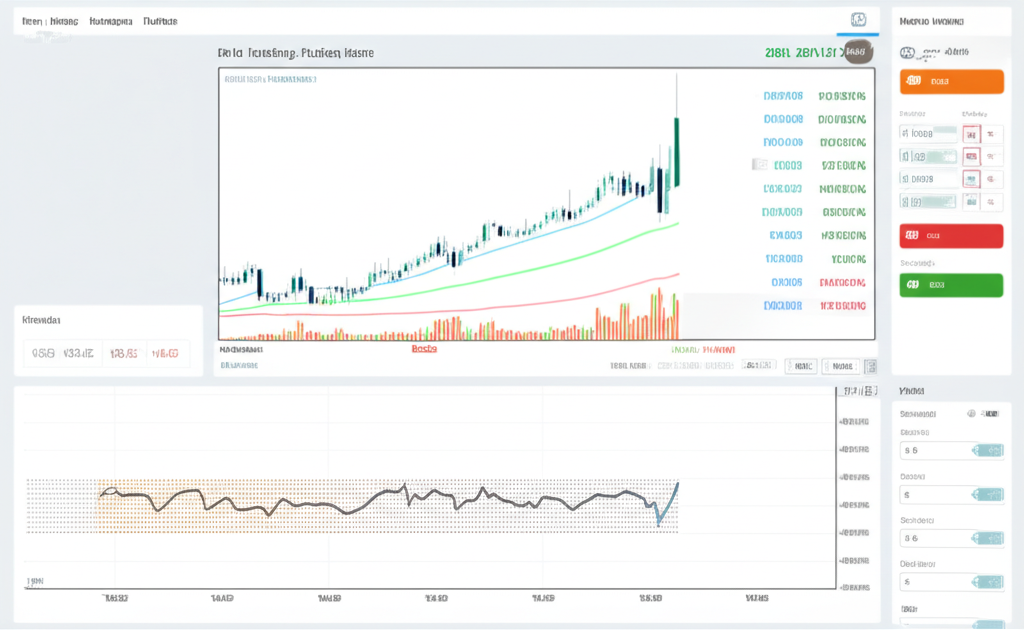Click the teal tag on the topmost lower-panel field
Image resolution: width=1024 pixels, height=630 pixels.
tap(988, 450)
